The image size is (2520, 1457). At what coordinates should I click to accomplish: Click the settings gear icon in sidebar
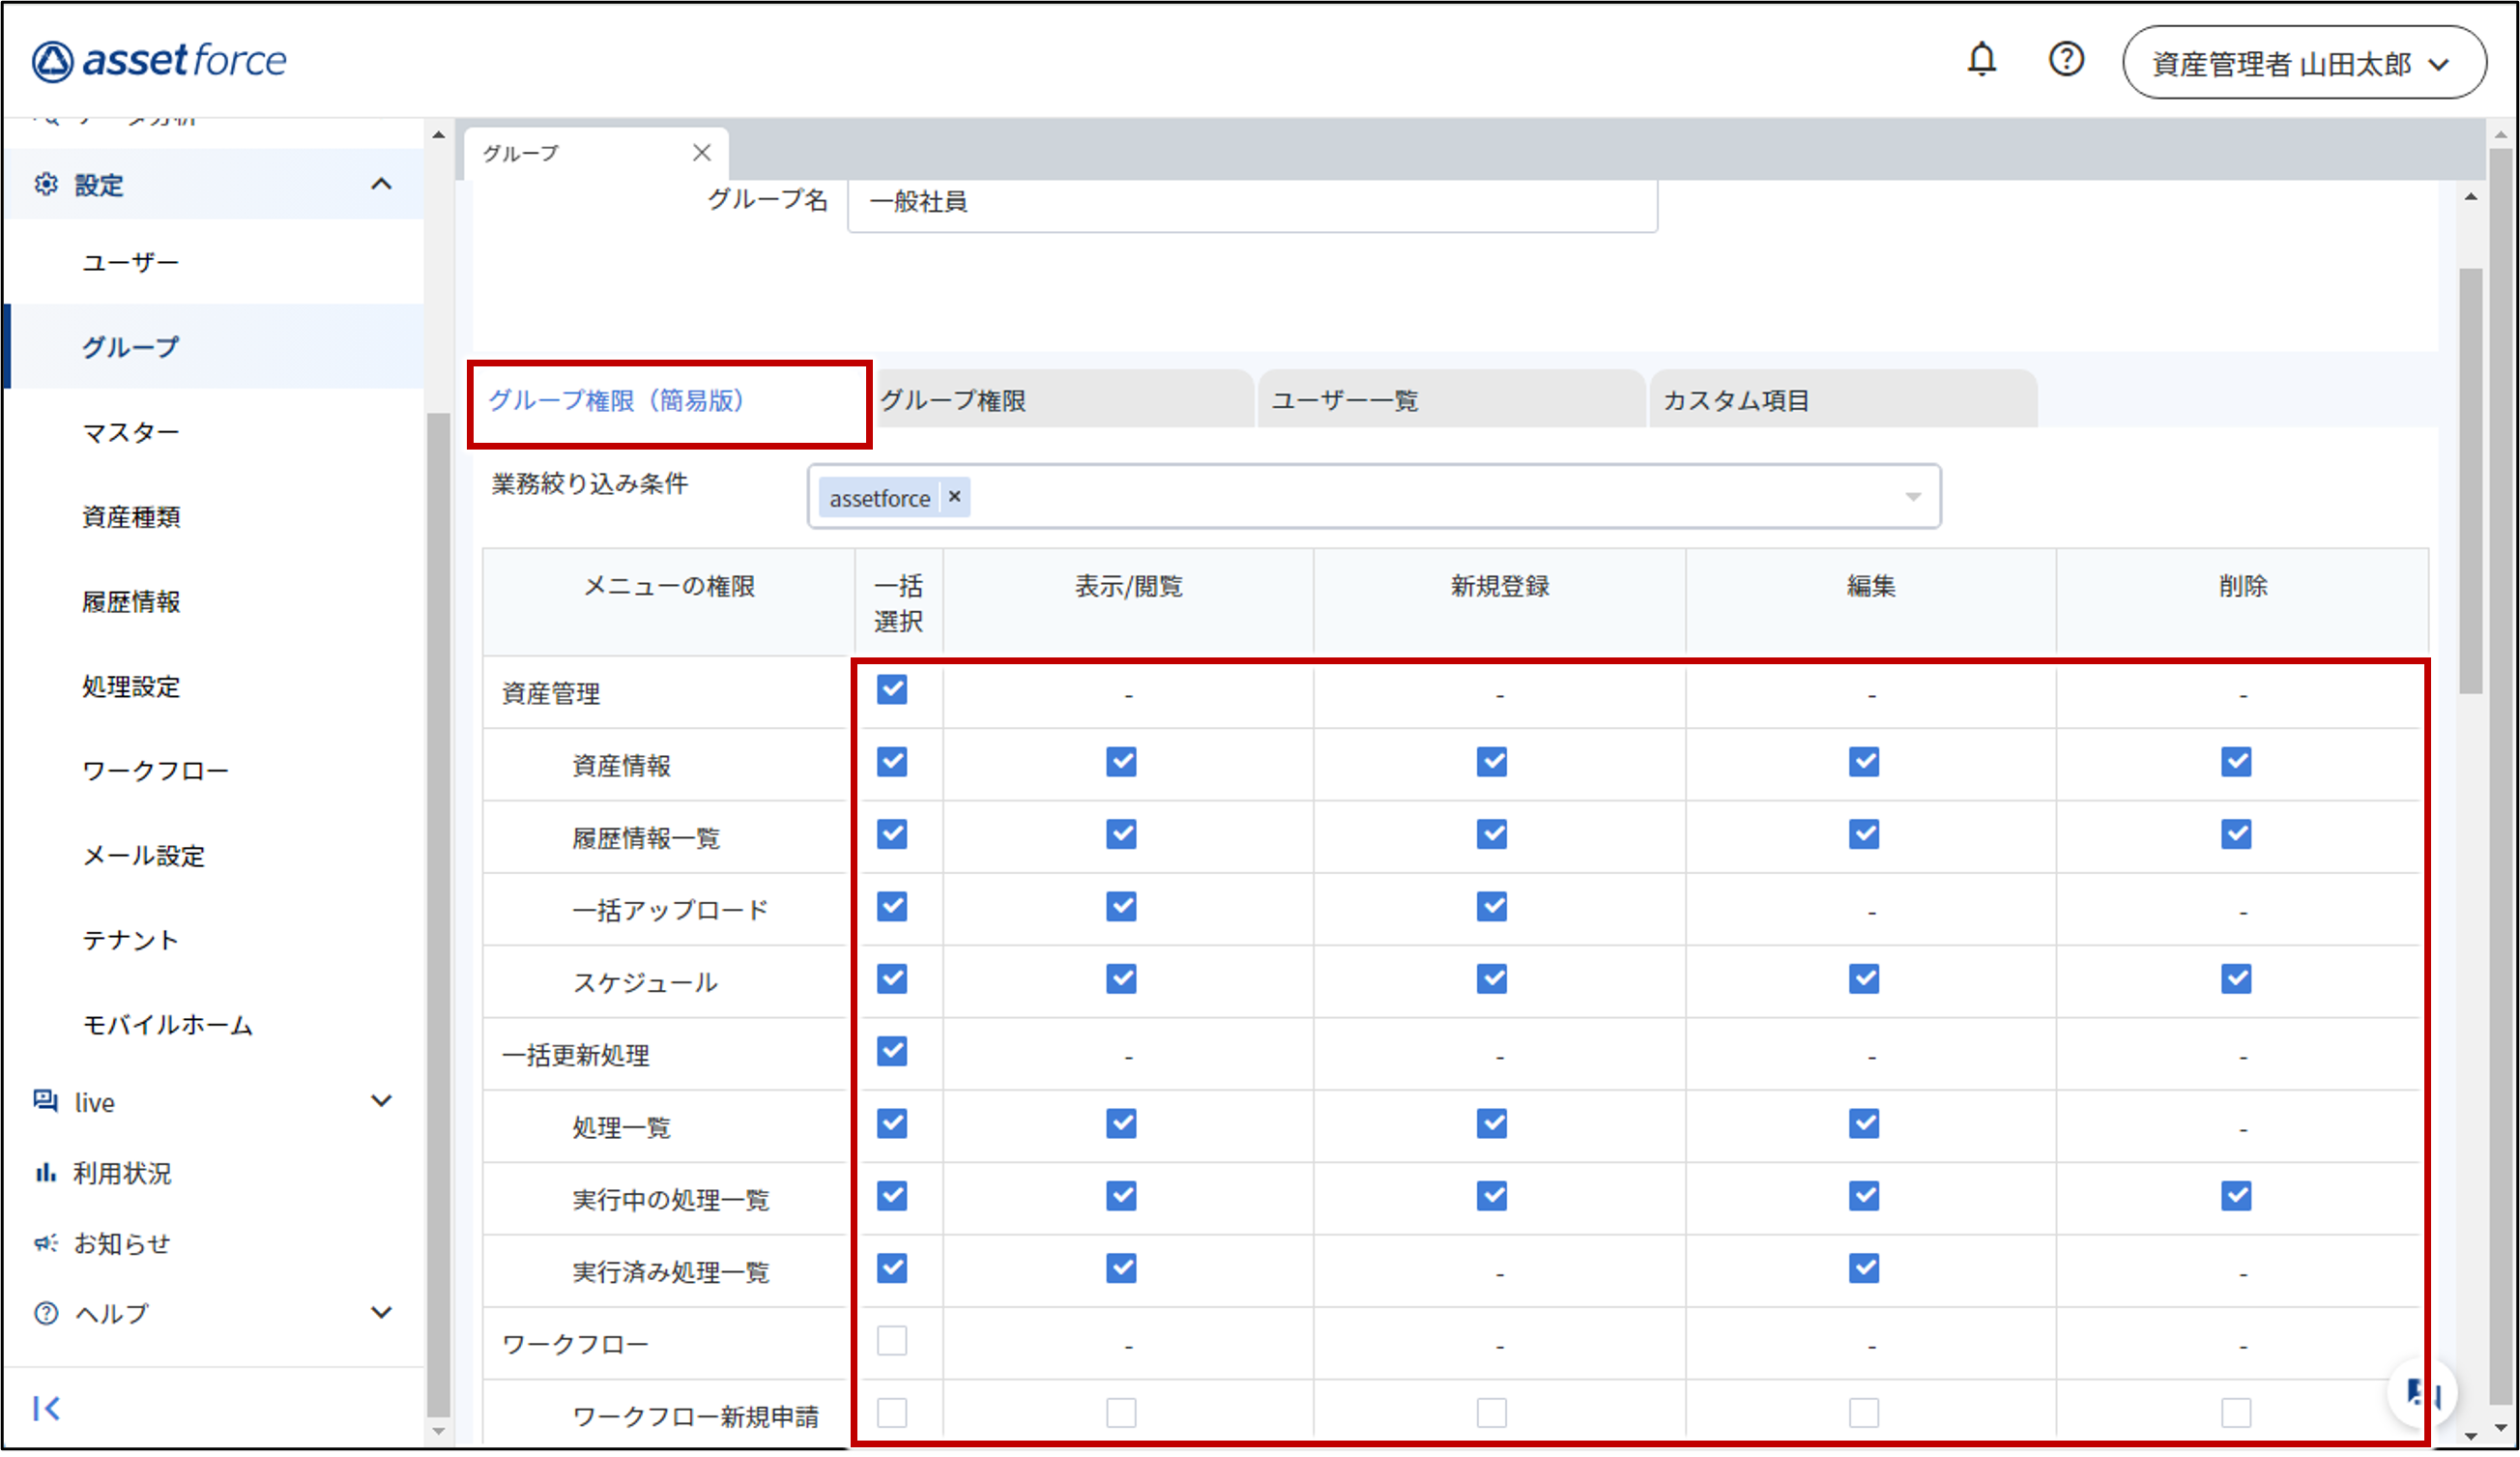click(46, 184)
